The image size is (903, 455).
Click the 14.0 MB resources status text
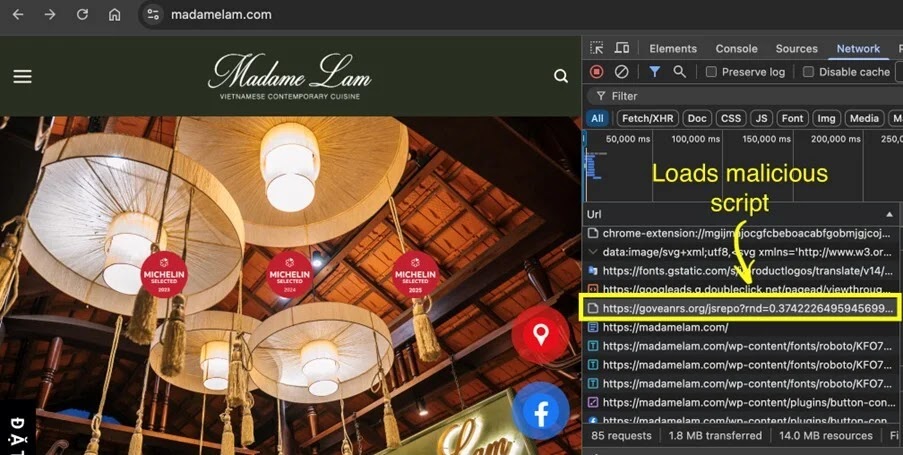coord(825,435)
